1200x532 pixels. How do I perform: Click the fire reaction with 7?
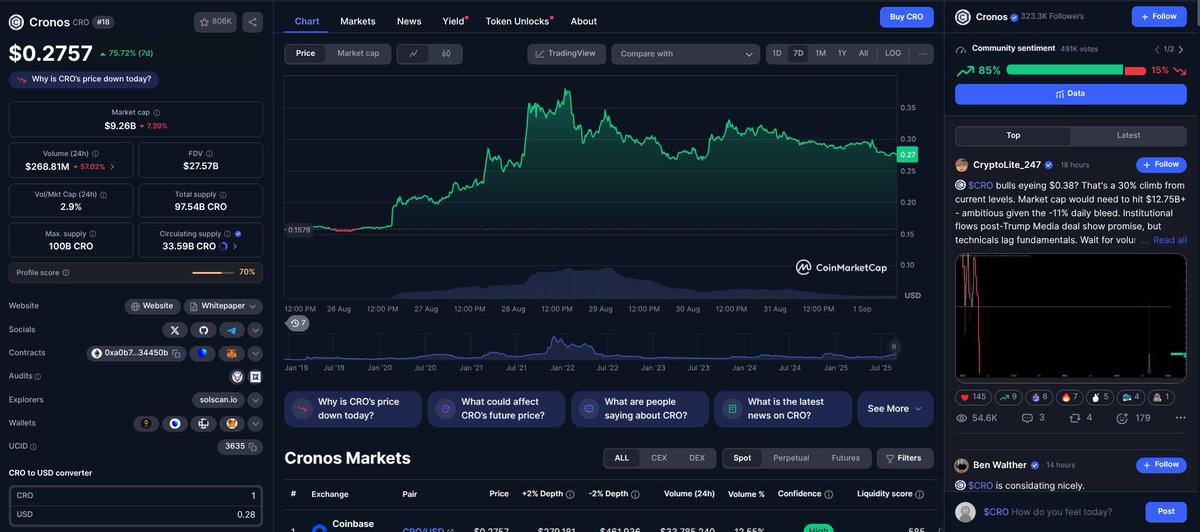1071,397
